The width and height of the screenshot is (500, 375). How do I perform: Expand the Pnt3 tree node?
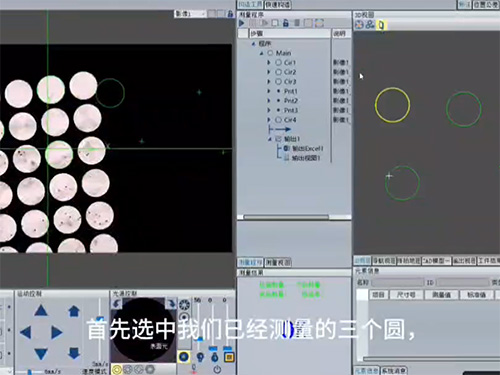pyautogui.click(x=269, y=110)
